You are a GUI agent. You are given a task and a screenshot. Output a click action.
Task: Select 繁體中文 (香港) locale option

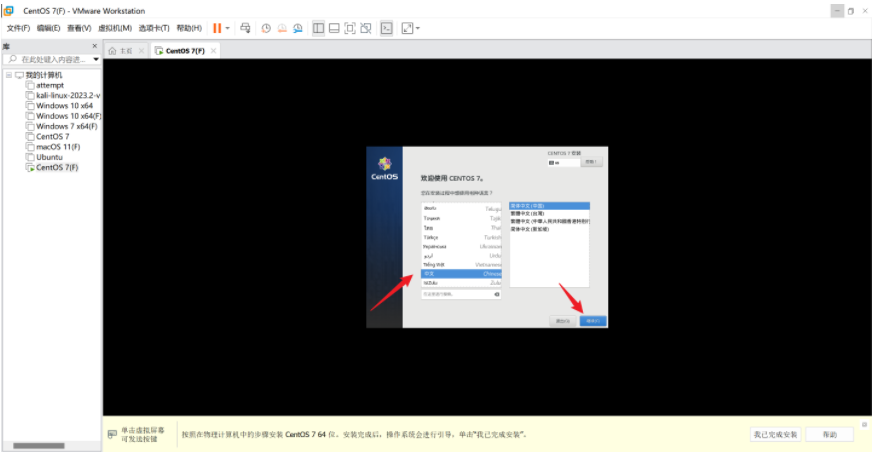tap(549, 222)
